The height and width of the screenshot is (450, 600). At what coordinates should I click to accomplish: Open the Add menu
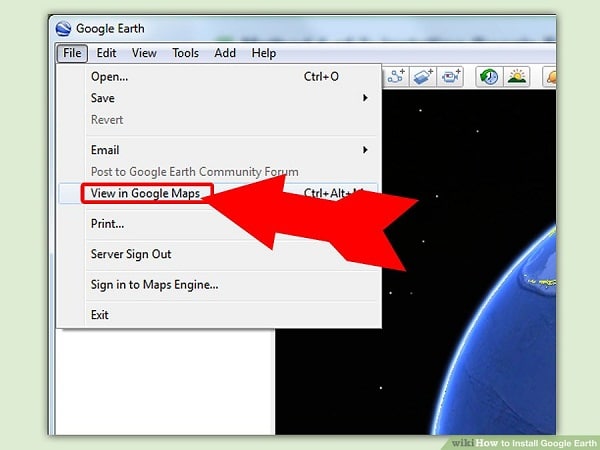coord(225,53)
